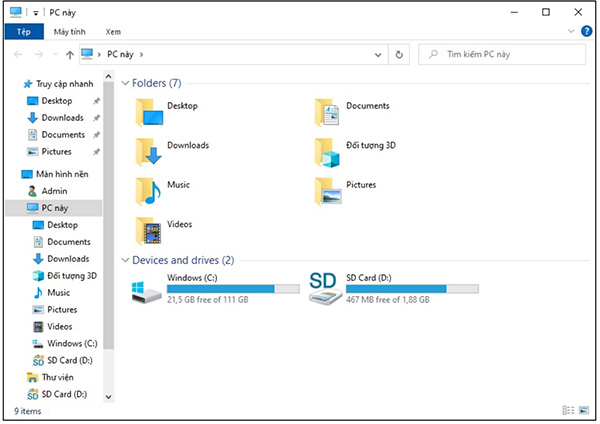Image resolution: width=600 pixels, height=424 pixels.
Task: Click the PC icon in title bar
Action: (16, 12)
